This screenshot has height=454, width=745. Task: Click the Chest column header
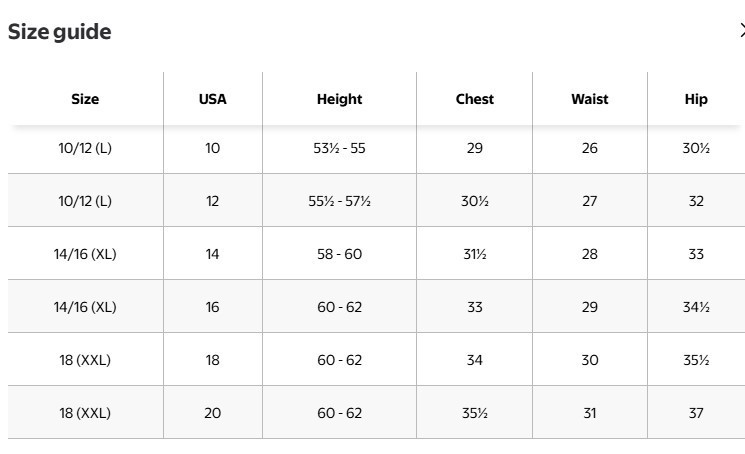click(475, 99)
